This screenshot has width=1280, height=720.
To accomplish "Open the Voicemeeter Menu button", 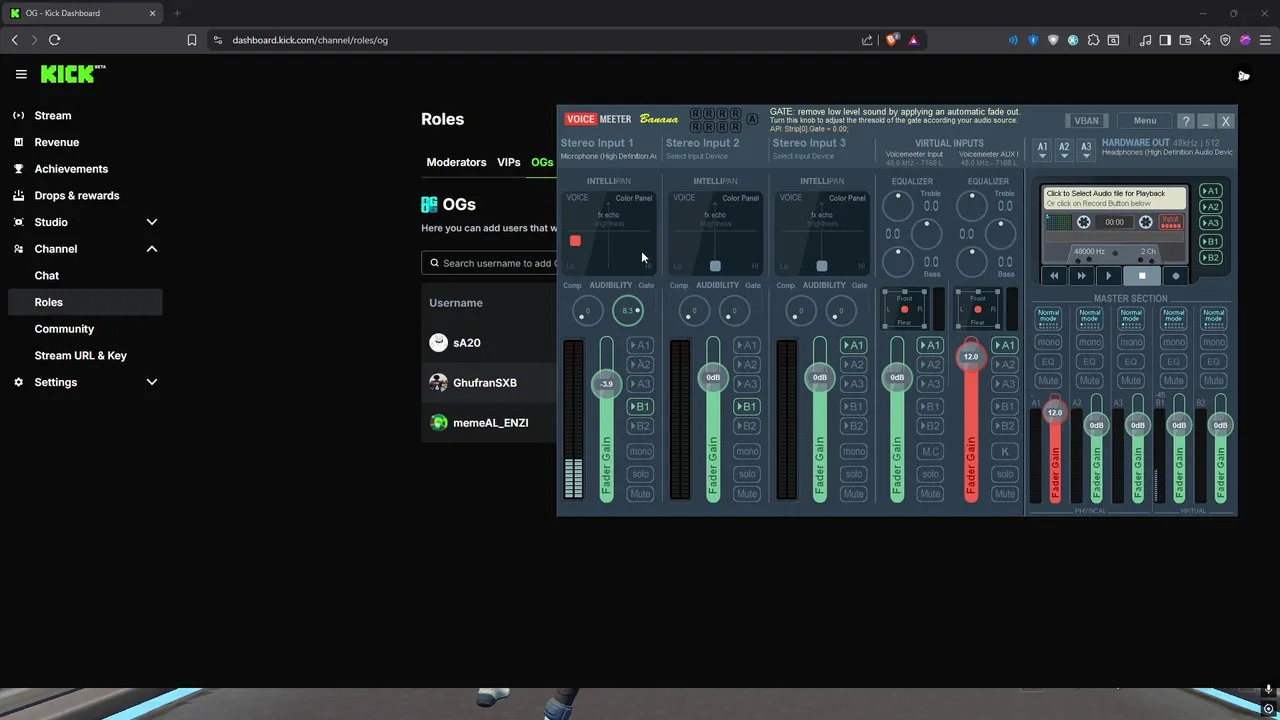I will tap(1145, 121).
